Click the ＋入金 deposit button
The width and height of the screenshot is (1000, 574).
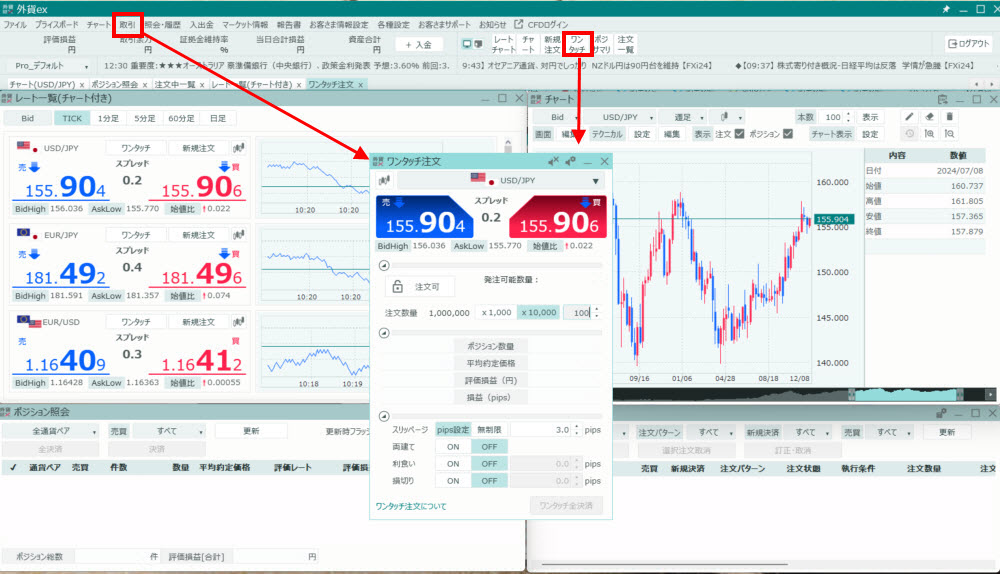pyautogui.click(x=419, y=44)
